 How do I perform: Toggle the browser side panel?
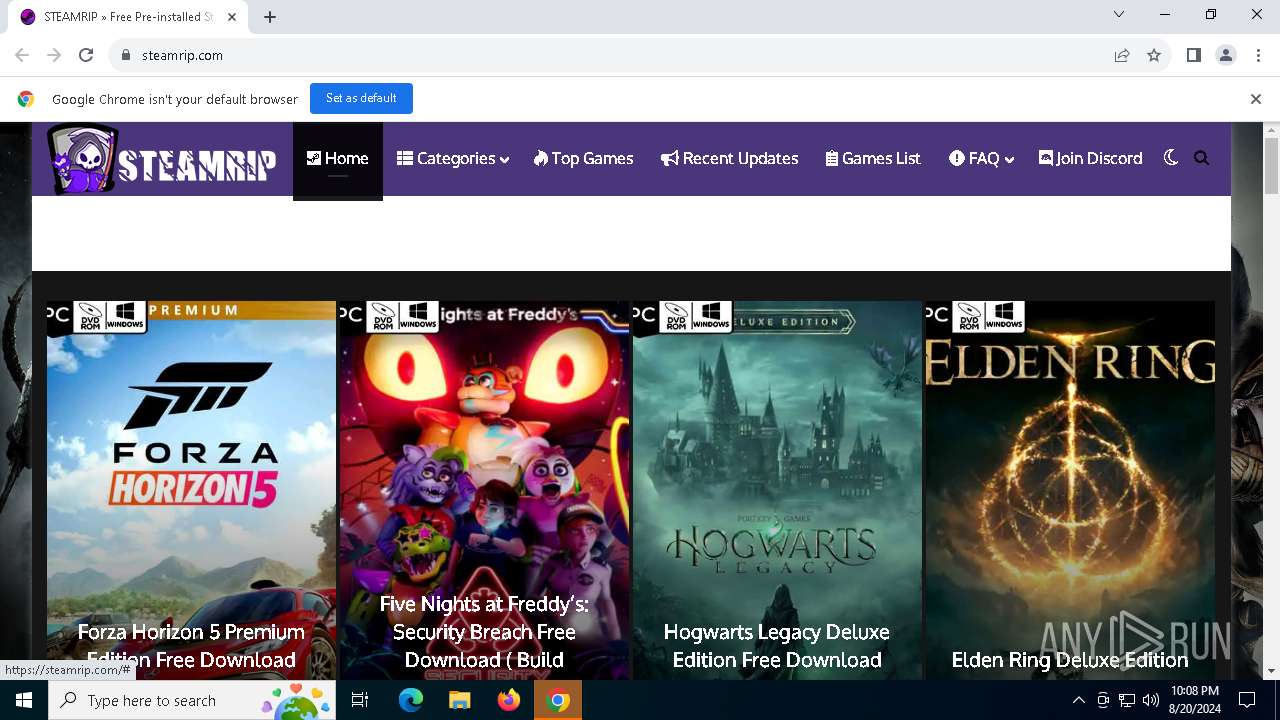pos(1194,55)
